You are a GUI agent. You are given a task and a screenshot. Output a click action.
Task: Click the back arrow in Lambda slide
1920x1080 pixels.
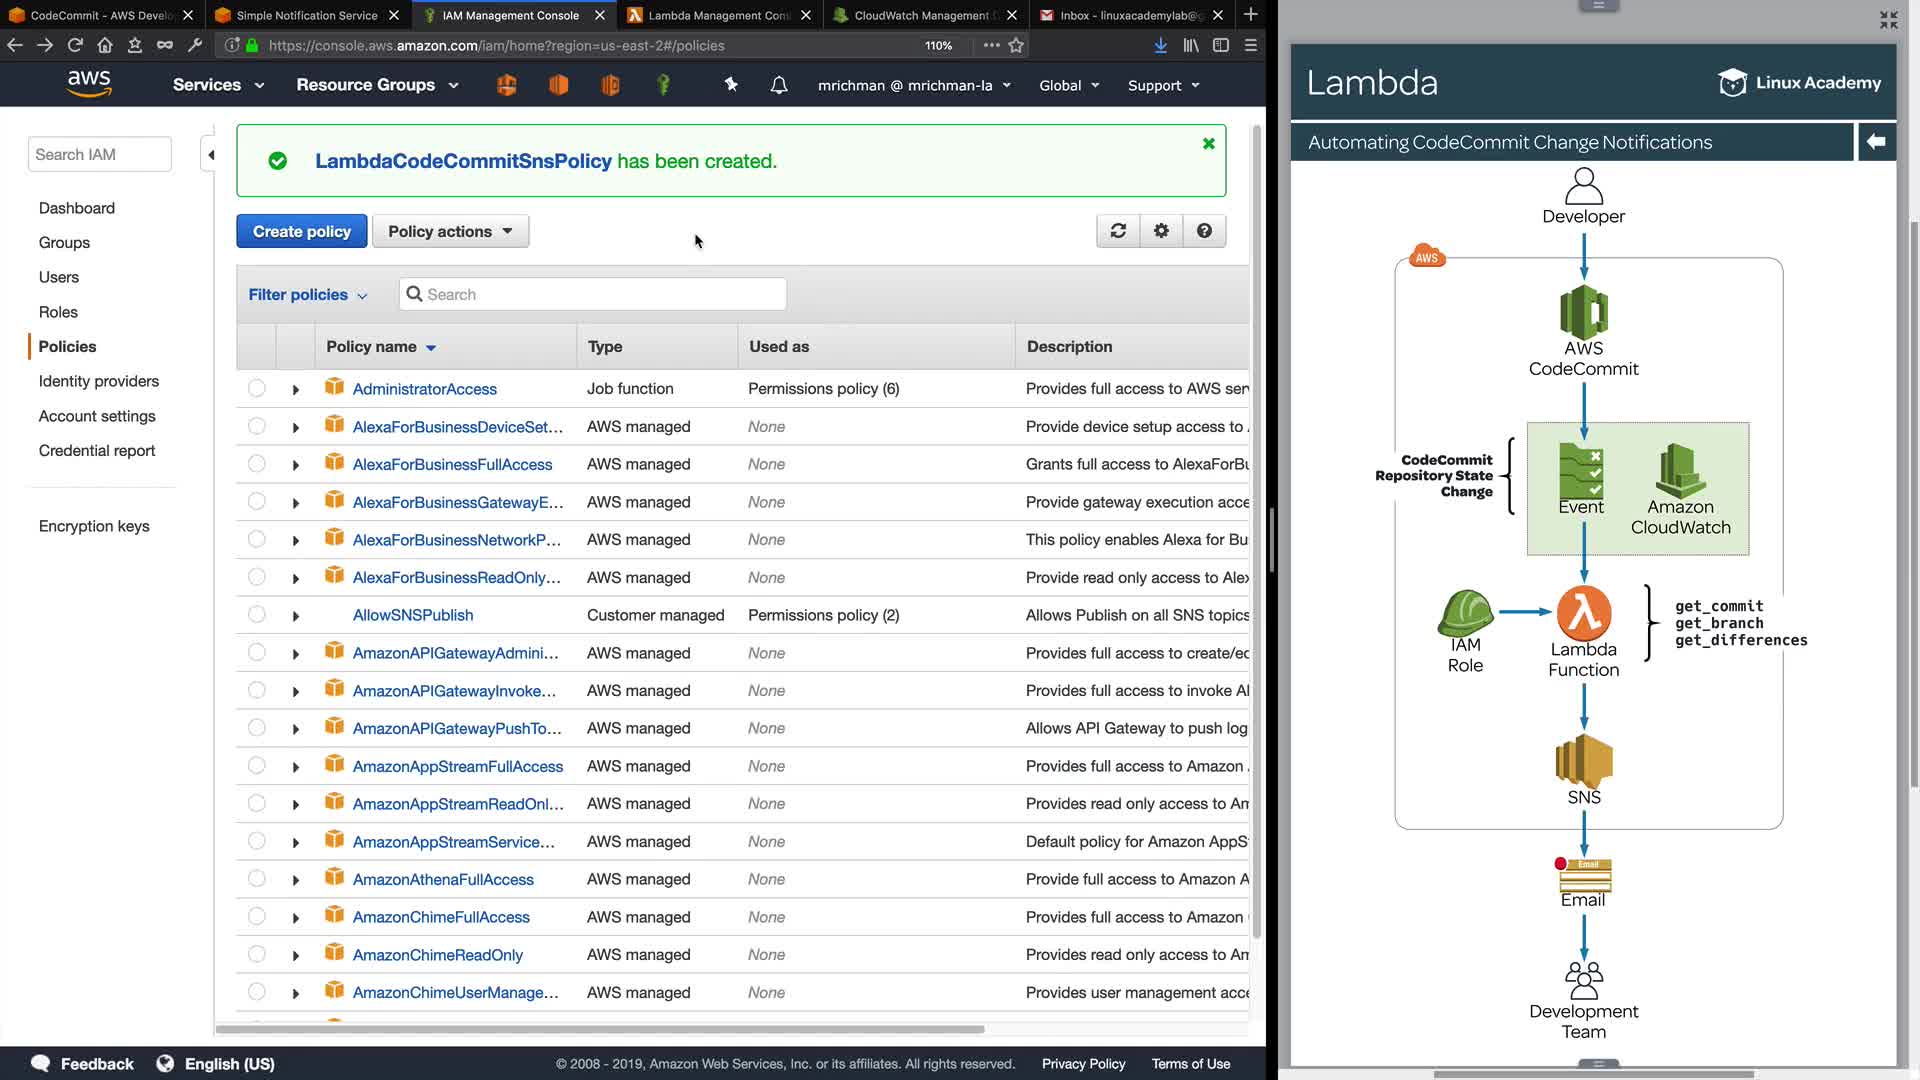[x=1876, y=142]
